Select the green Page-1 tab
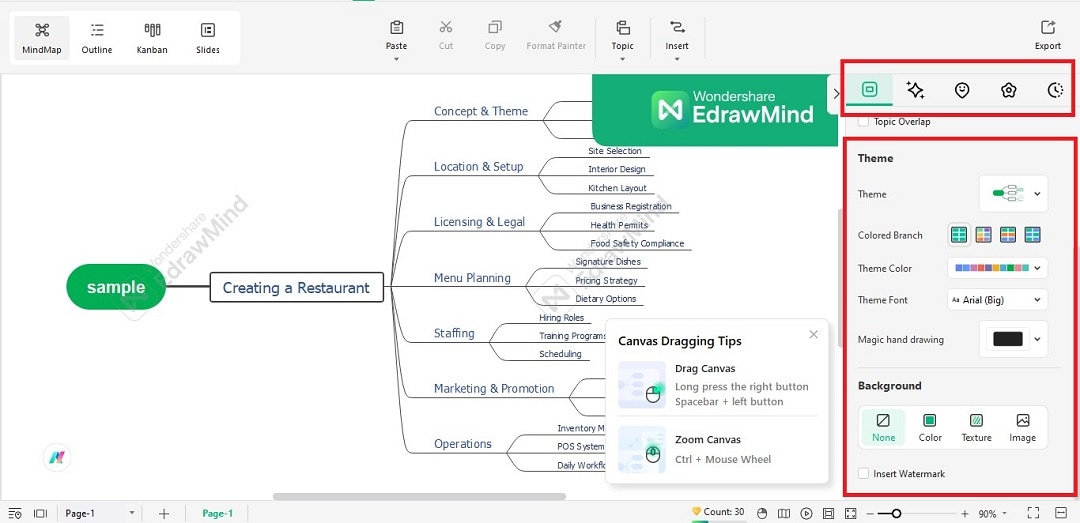Viewport: 1080px width, 523px height. (x=217, y=513)
